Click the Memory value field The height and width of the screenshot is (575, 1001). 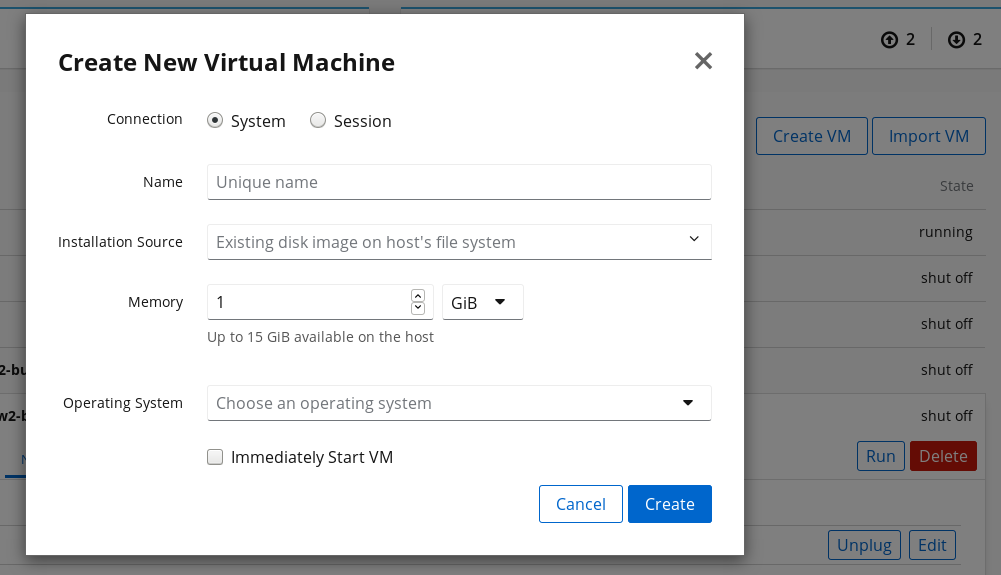[308, 302]
